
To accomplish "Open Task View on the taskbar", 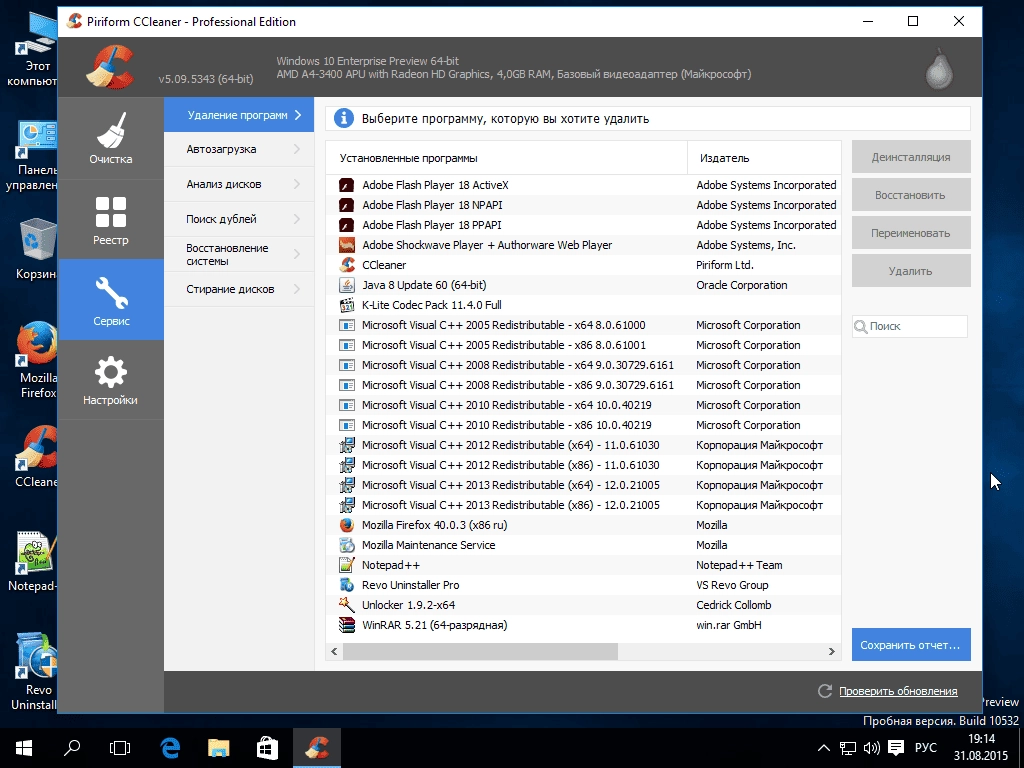I will [x=120, y=748].
